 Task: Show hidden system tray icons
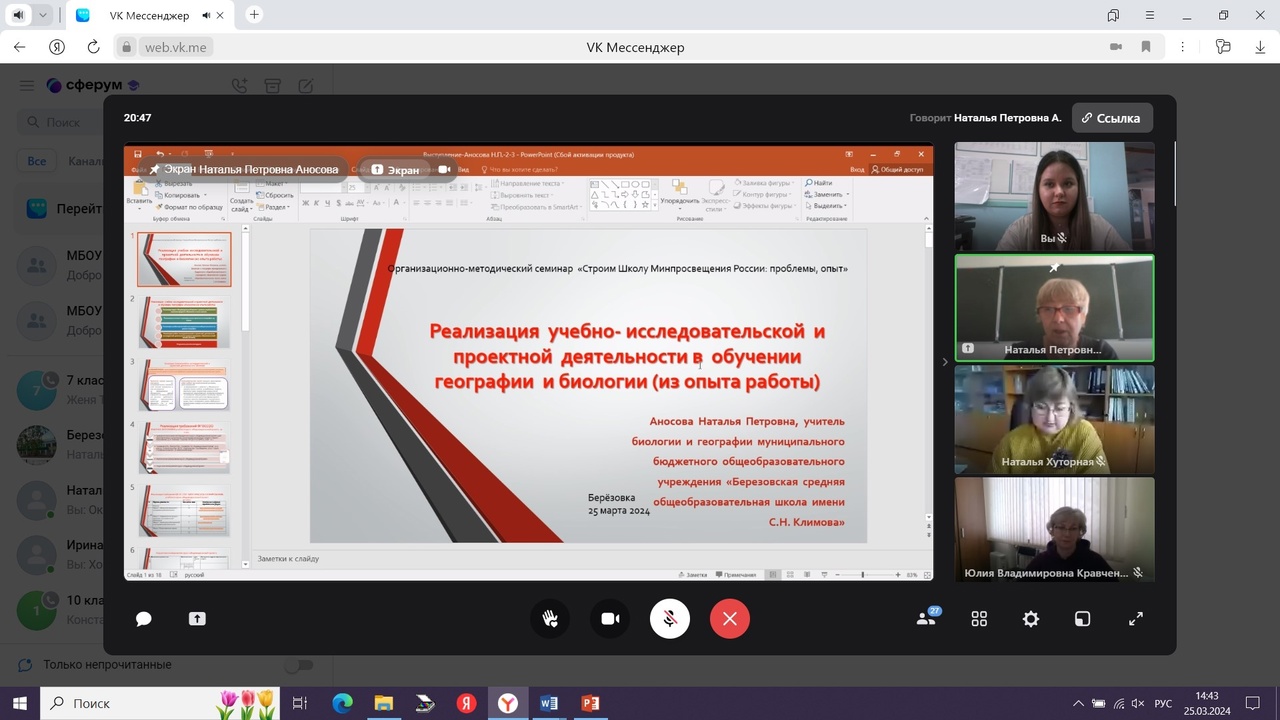[1078, 703]
